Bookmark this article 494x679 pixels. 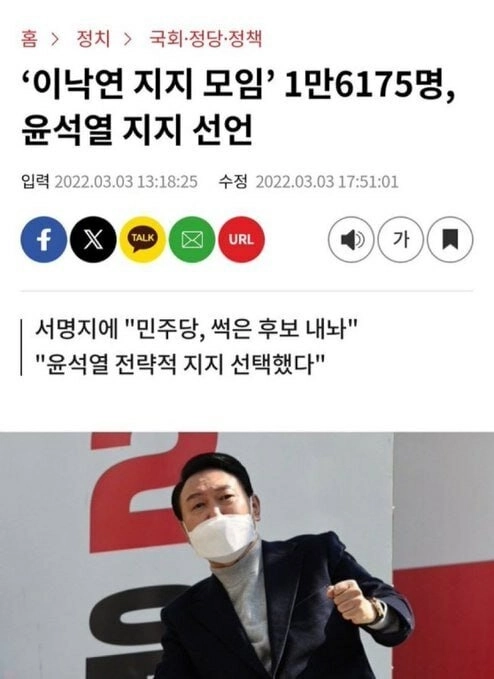(x=450, y=239)
